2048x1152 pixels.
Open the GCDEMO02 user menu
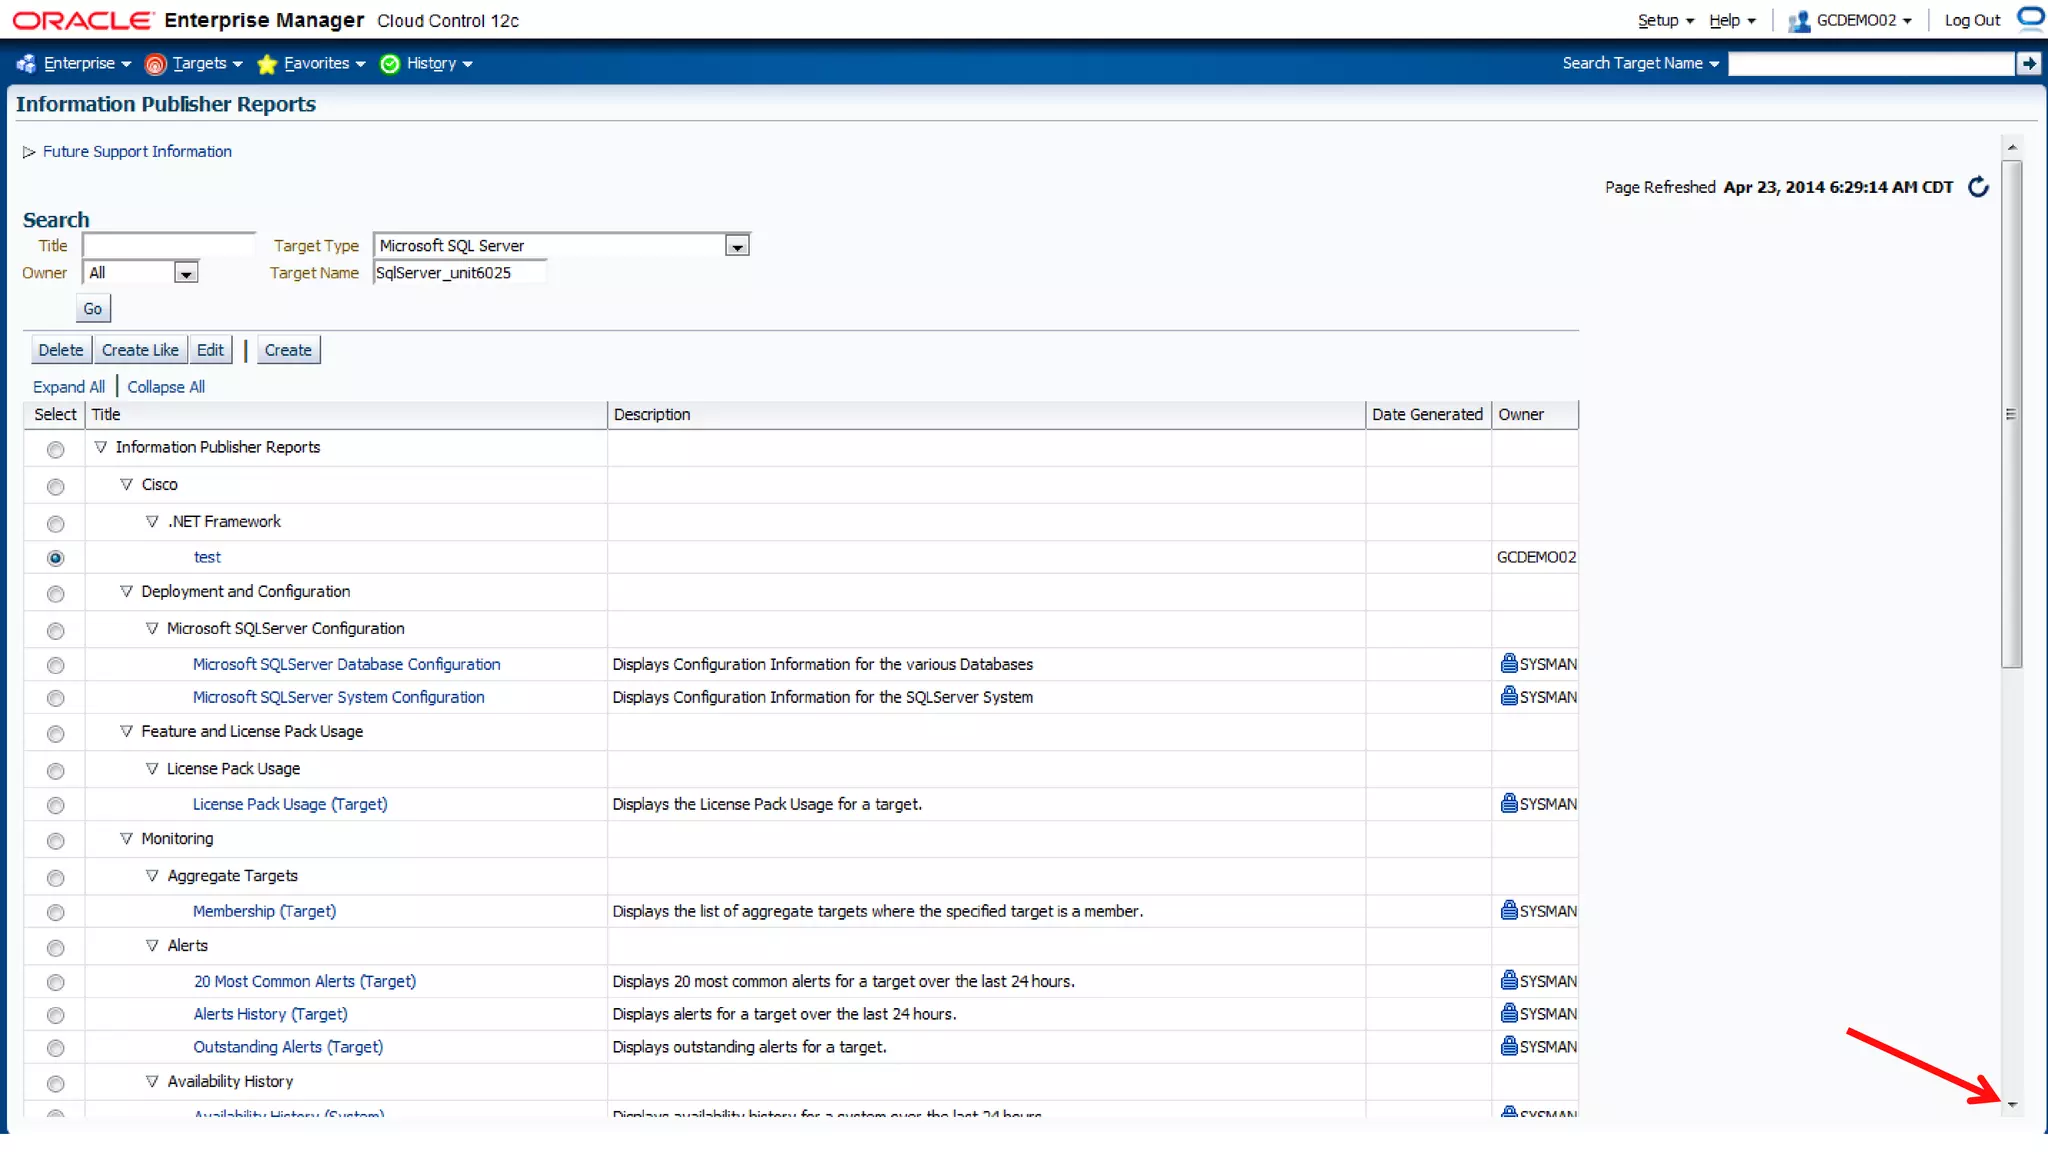coord(1864,20)
